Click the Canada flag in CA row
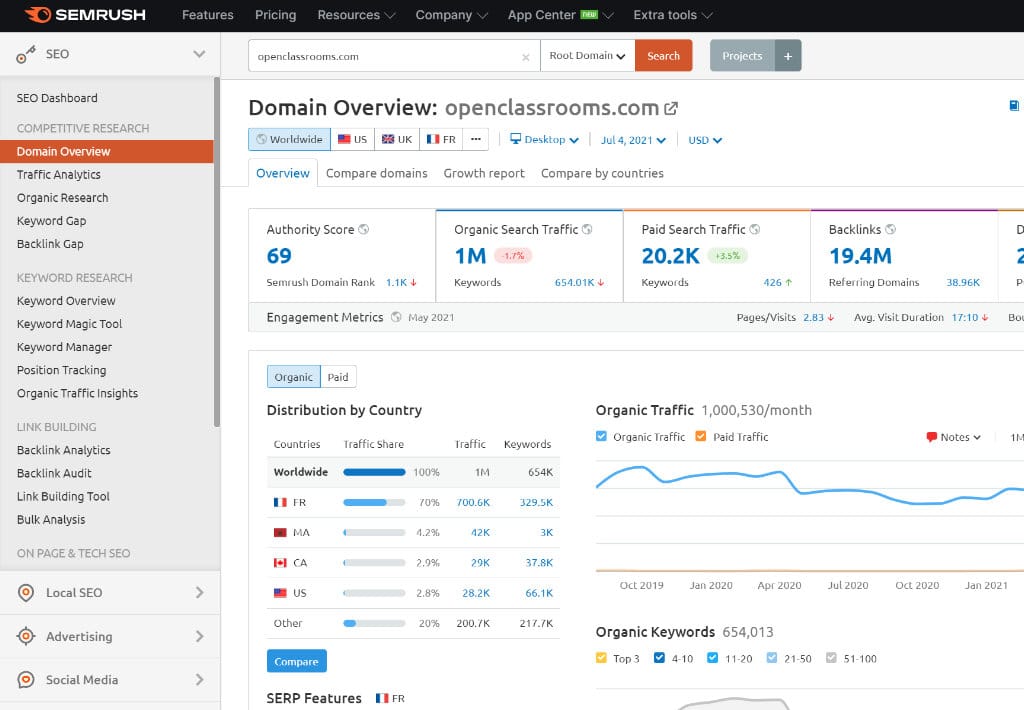This screenshot has width=1024, height=710. (x=280, y=562)
